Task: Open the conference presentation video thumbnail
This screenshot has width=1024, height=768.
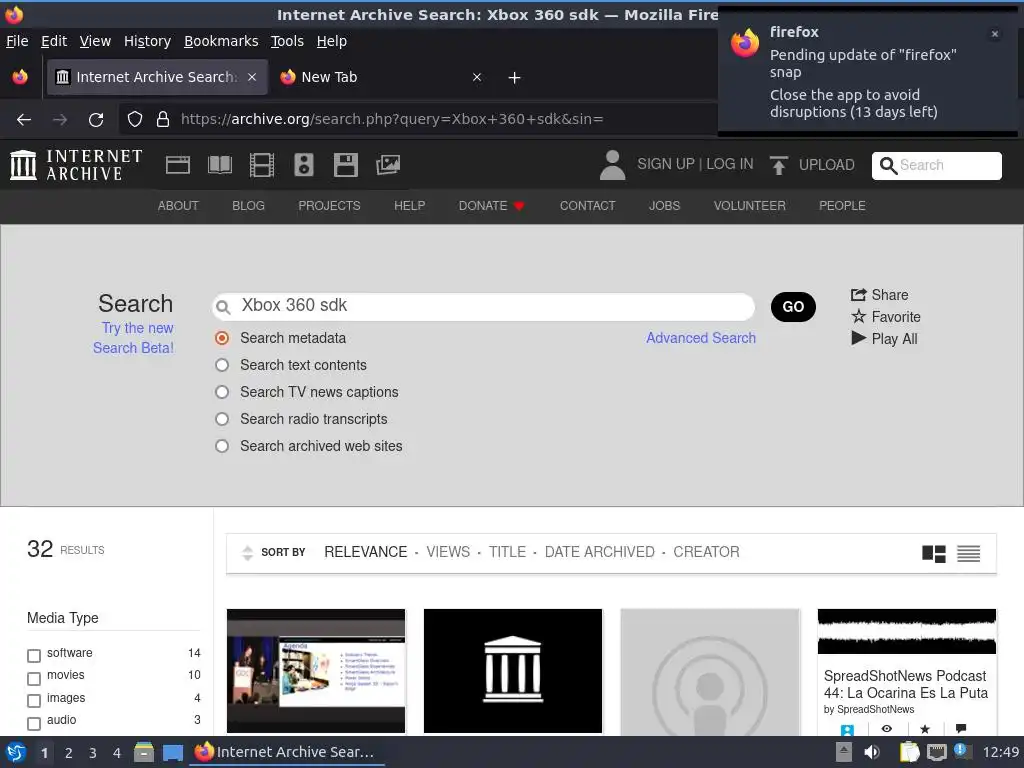Action: click(316, 671)
